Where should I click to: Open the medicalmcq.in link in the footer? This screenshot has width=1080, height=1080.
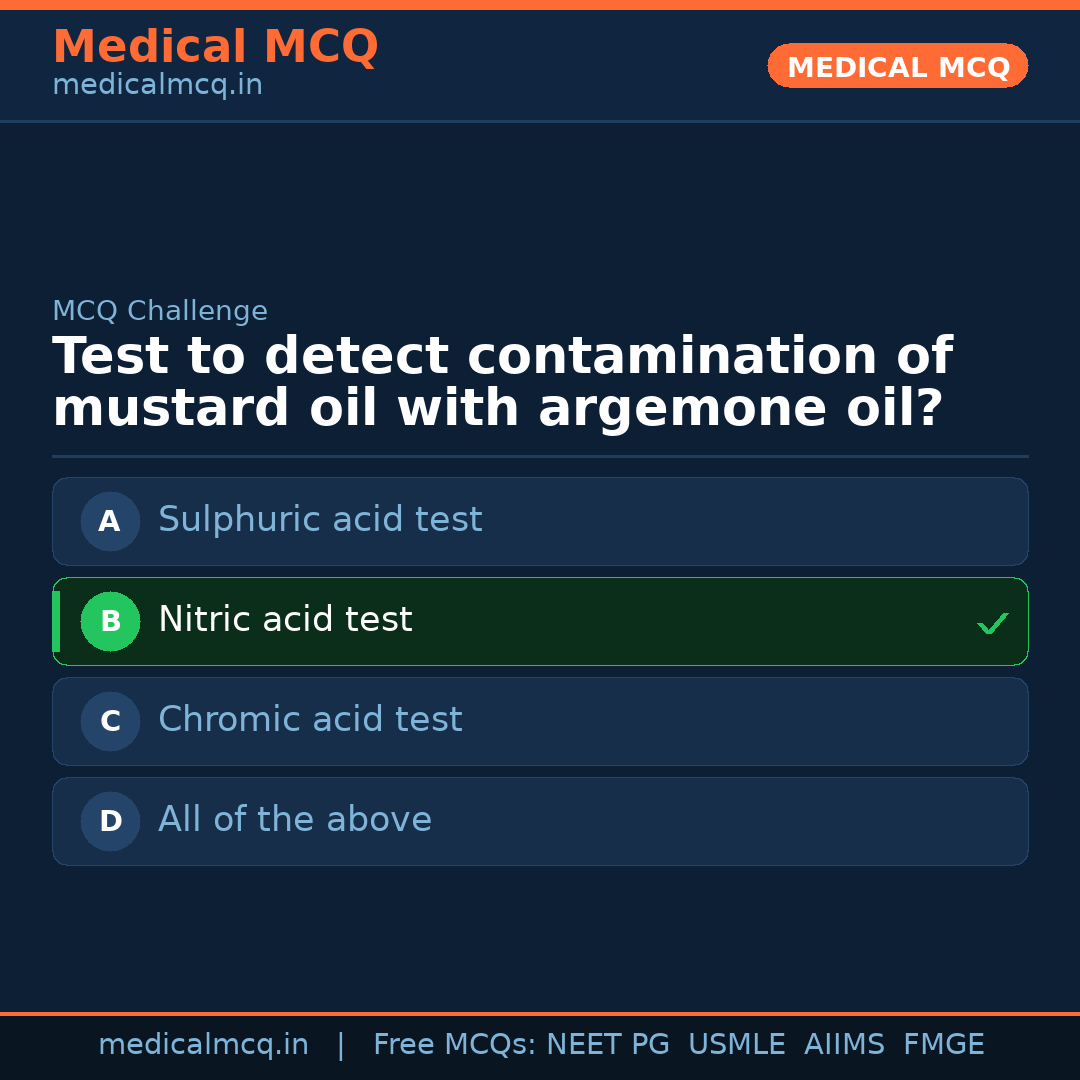click(203, 1045)
